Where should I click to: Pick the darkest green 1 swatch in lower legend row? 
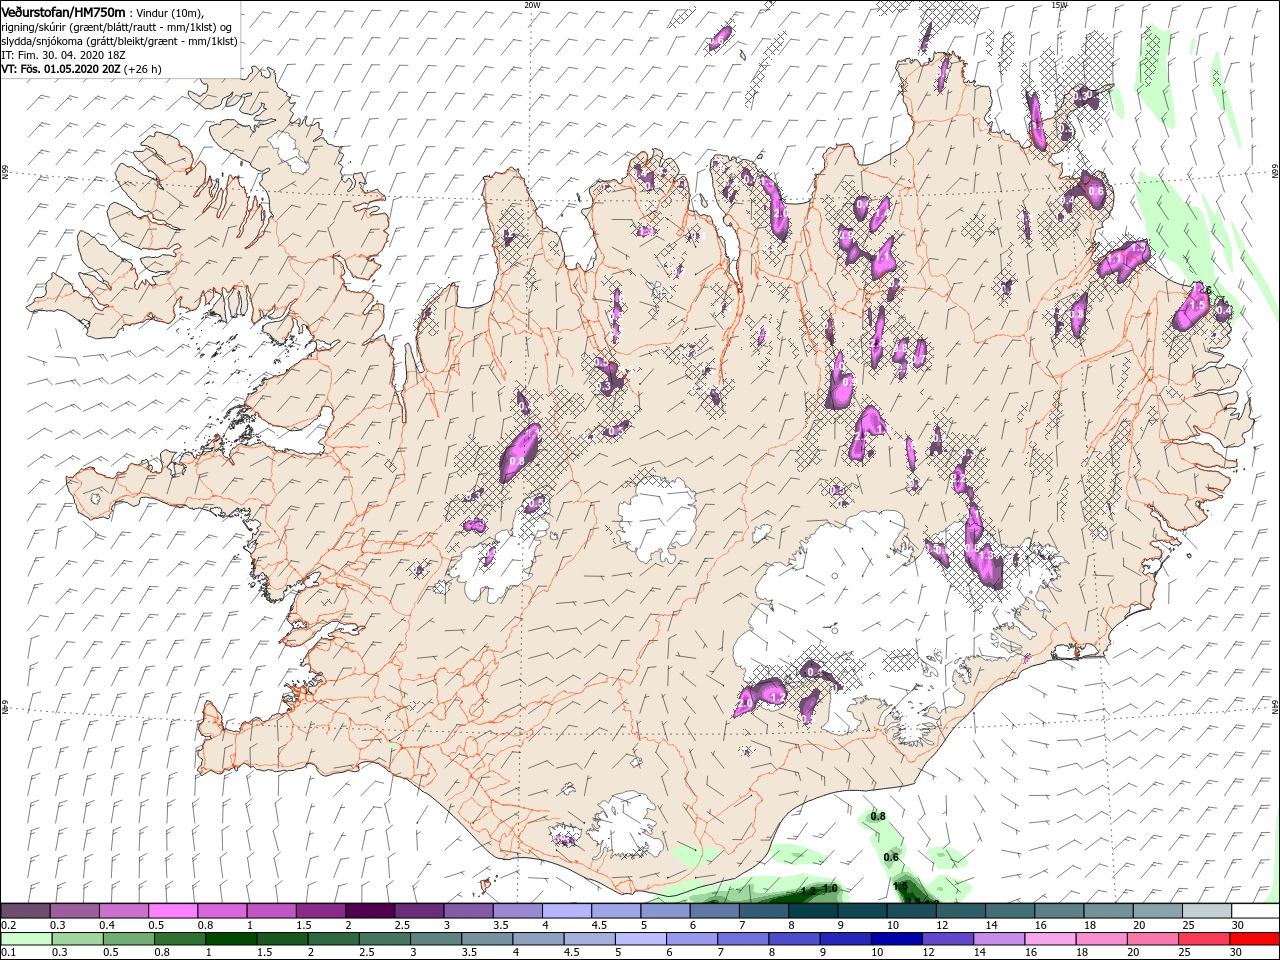pyautogui.click(x=230, y=939)
